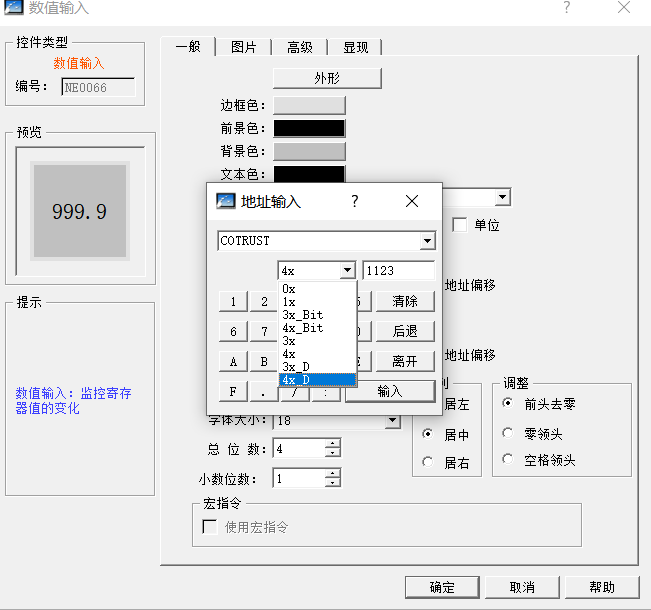
Task: Decrease 小数位数 with the down stepper
Action: coord(333,483)
